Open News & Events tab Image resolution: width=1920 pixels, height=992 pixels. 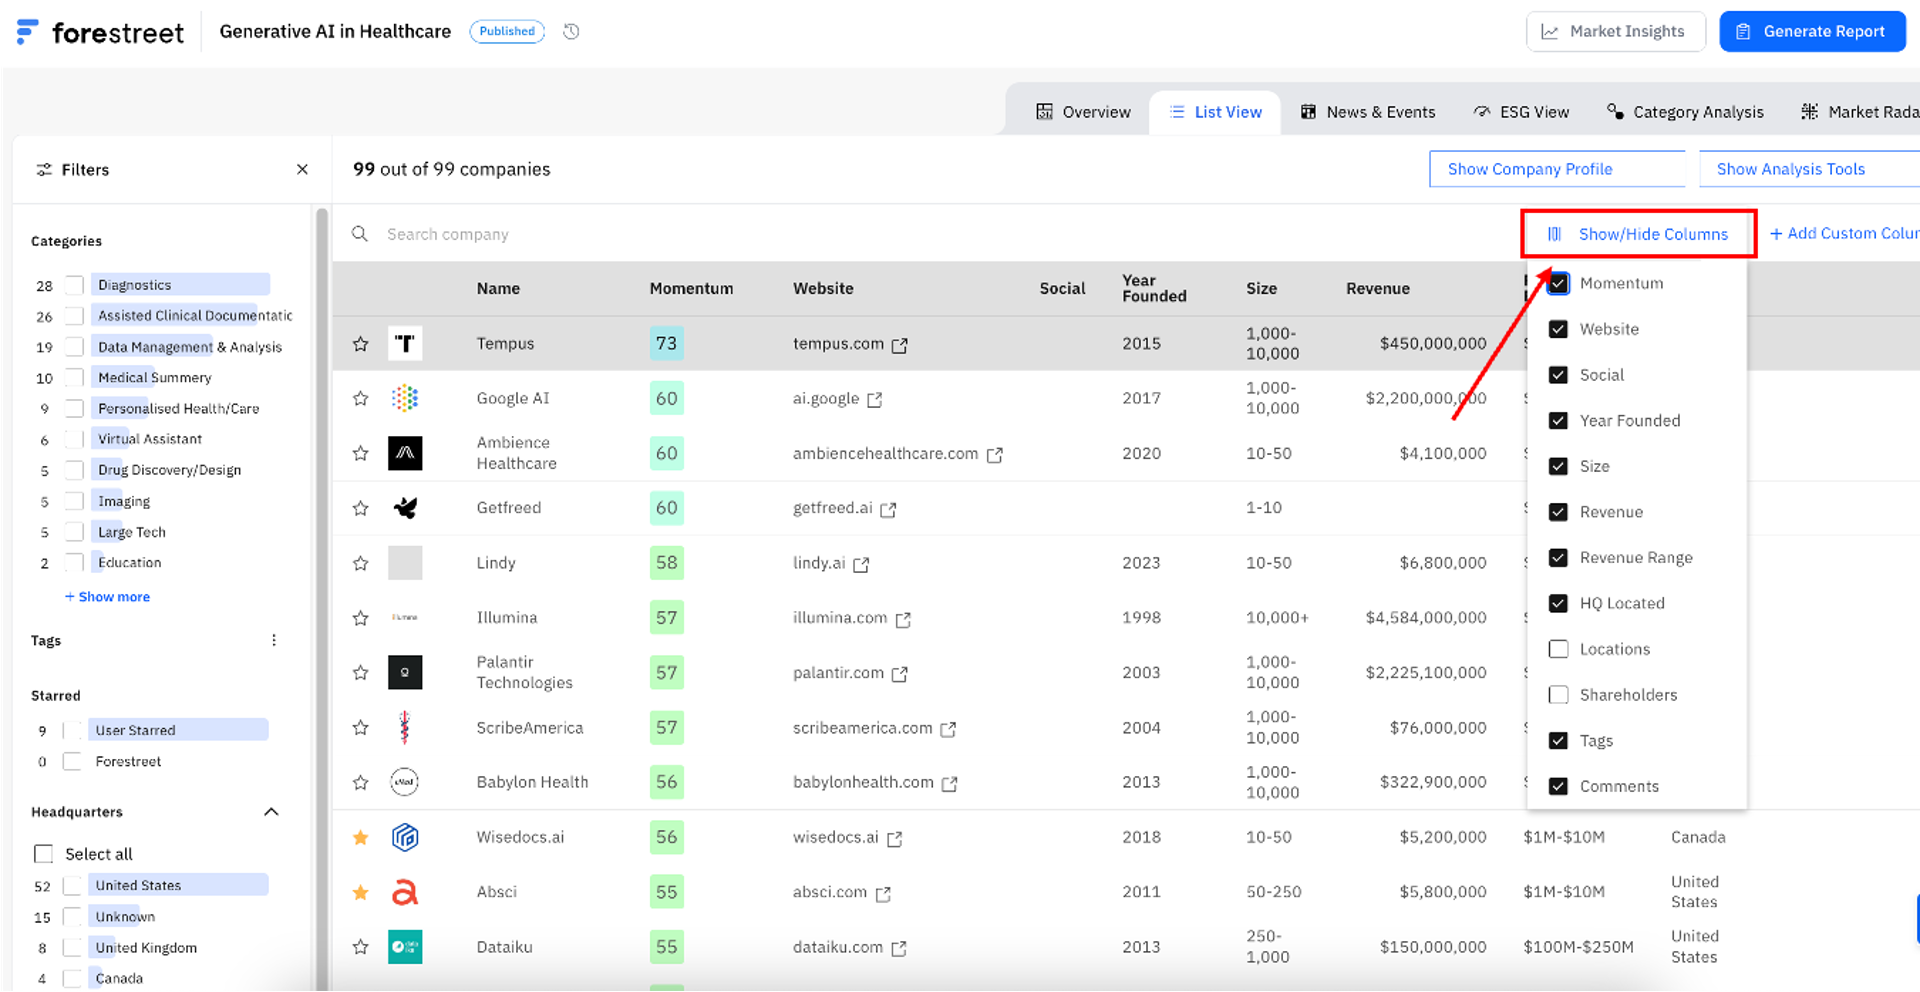pos(1368,112)
